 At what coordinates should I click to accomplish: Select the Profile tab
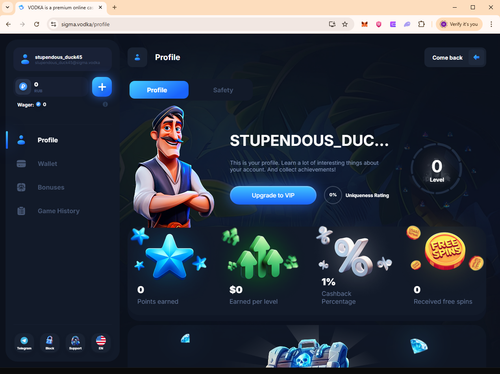159,90
